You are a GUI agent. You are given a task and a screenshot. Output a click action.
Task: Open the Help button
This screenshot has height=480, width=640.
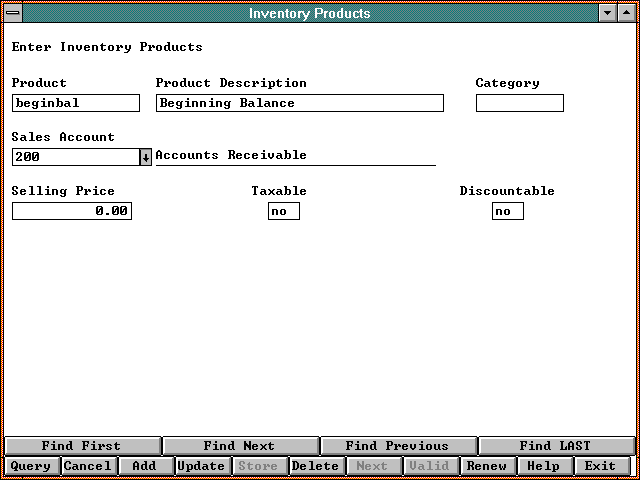coord(543,466)
